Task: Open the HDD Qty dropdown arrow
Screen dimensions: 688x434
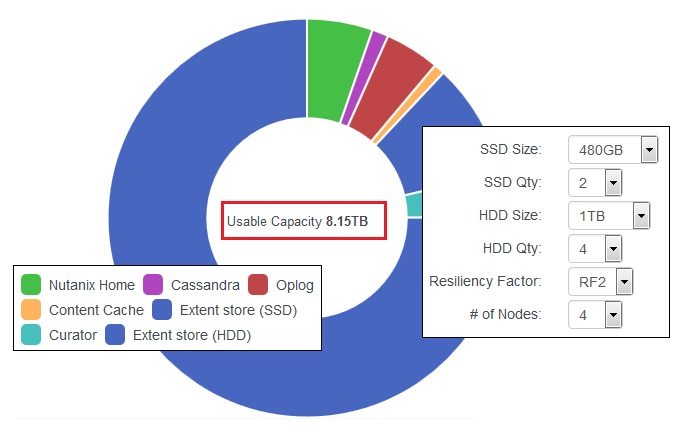Action: [613, 248]
